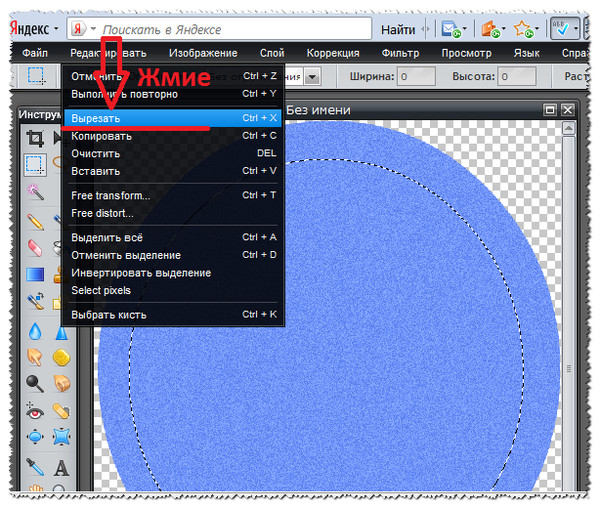Choose Free transform... menu entry

[173, 195]
